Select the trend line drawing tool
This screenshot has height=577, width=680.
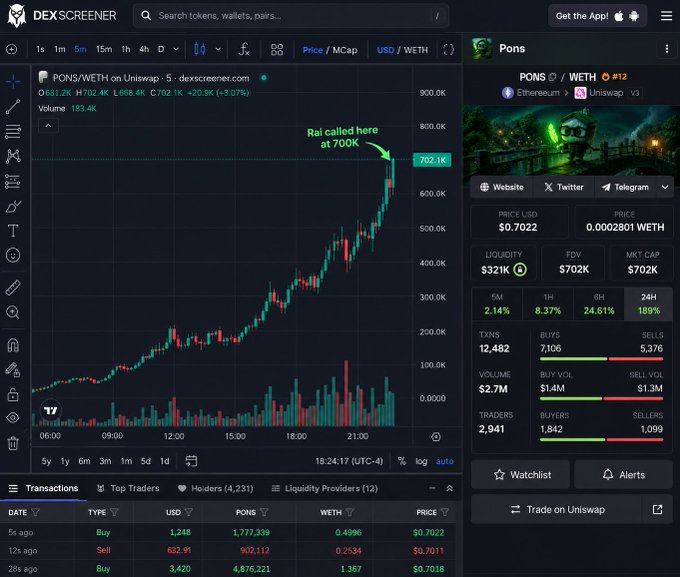tap(13, 106)
